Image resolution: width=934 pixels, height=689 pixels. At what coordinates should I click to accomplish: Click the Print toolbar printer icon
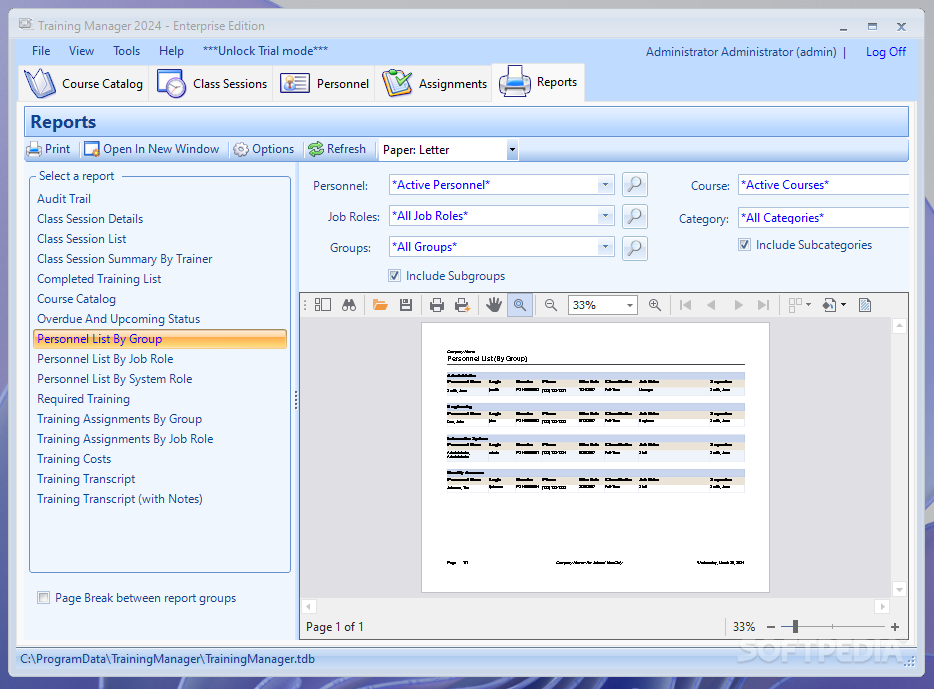tap(34, 149)
